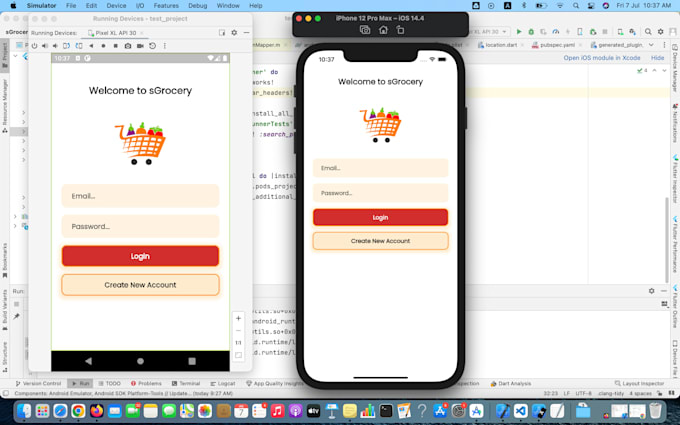Open the Version Control tool window
680x425 pixels.
(38, 383)
